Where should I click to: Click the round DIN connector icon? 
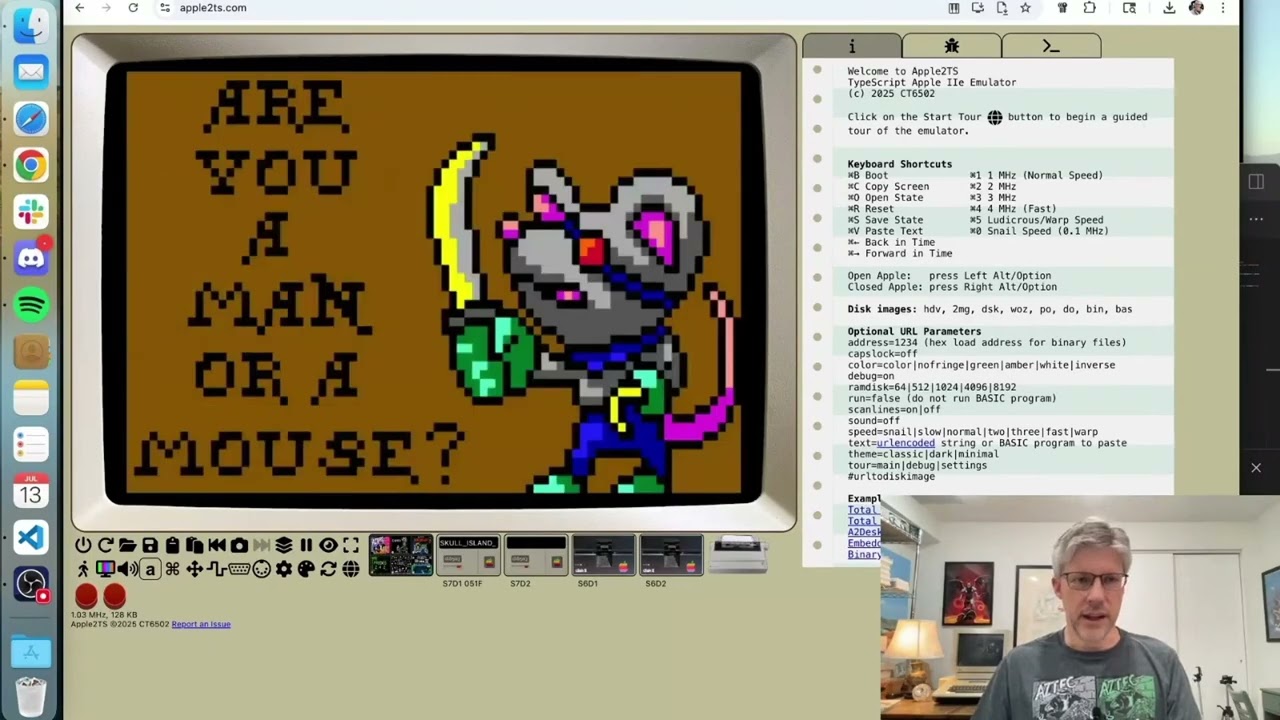click(x=262, y=569)
